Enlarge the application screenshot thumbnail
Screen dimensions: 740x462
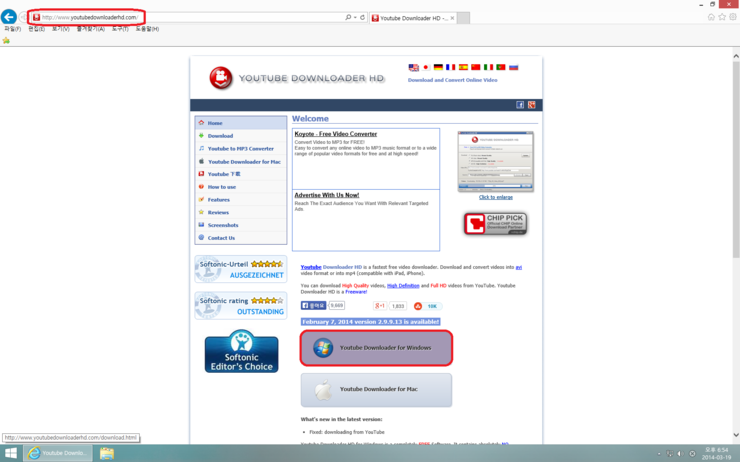[496, 161]
